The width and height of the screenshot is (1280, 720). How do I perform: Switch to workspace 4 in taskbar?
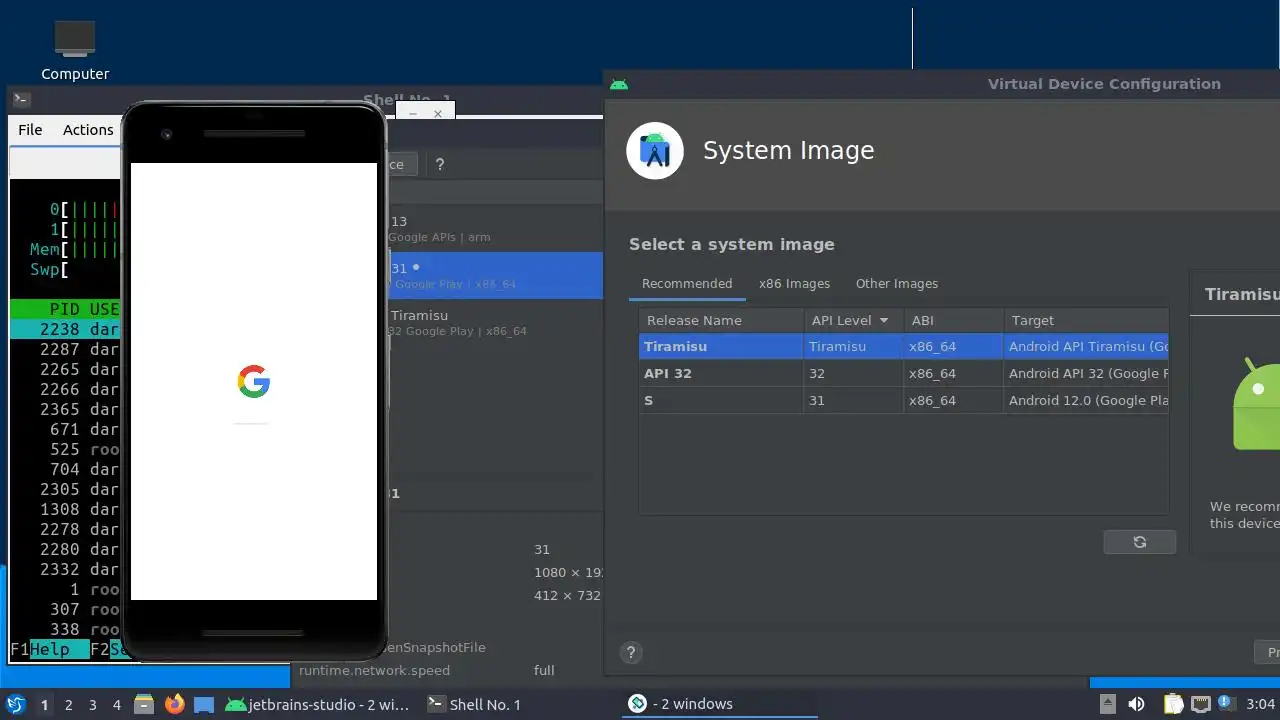(x=117, y=705)
